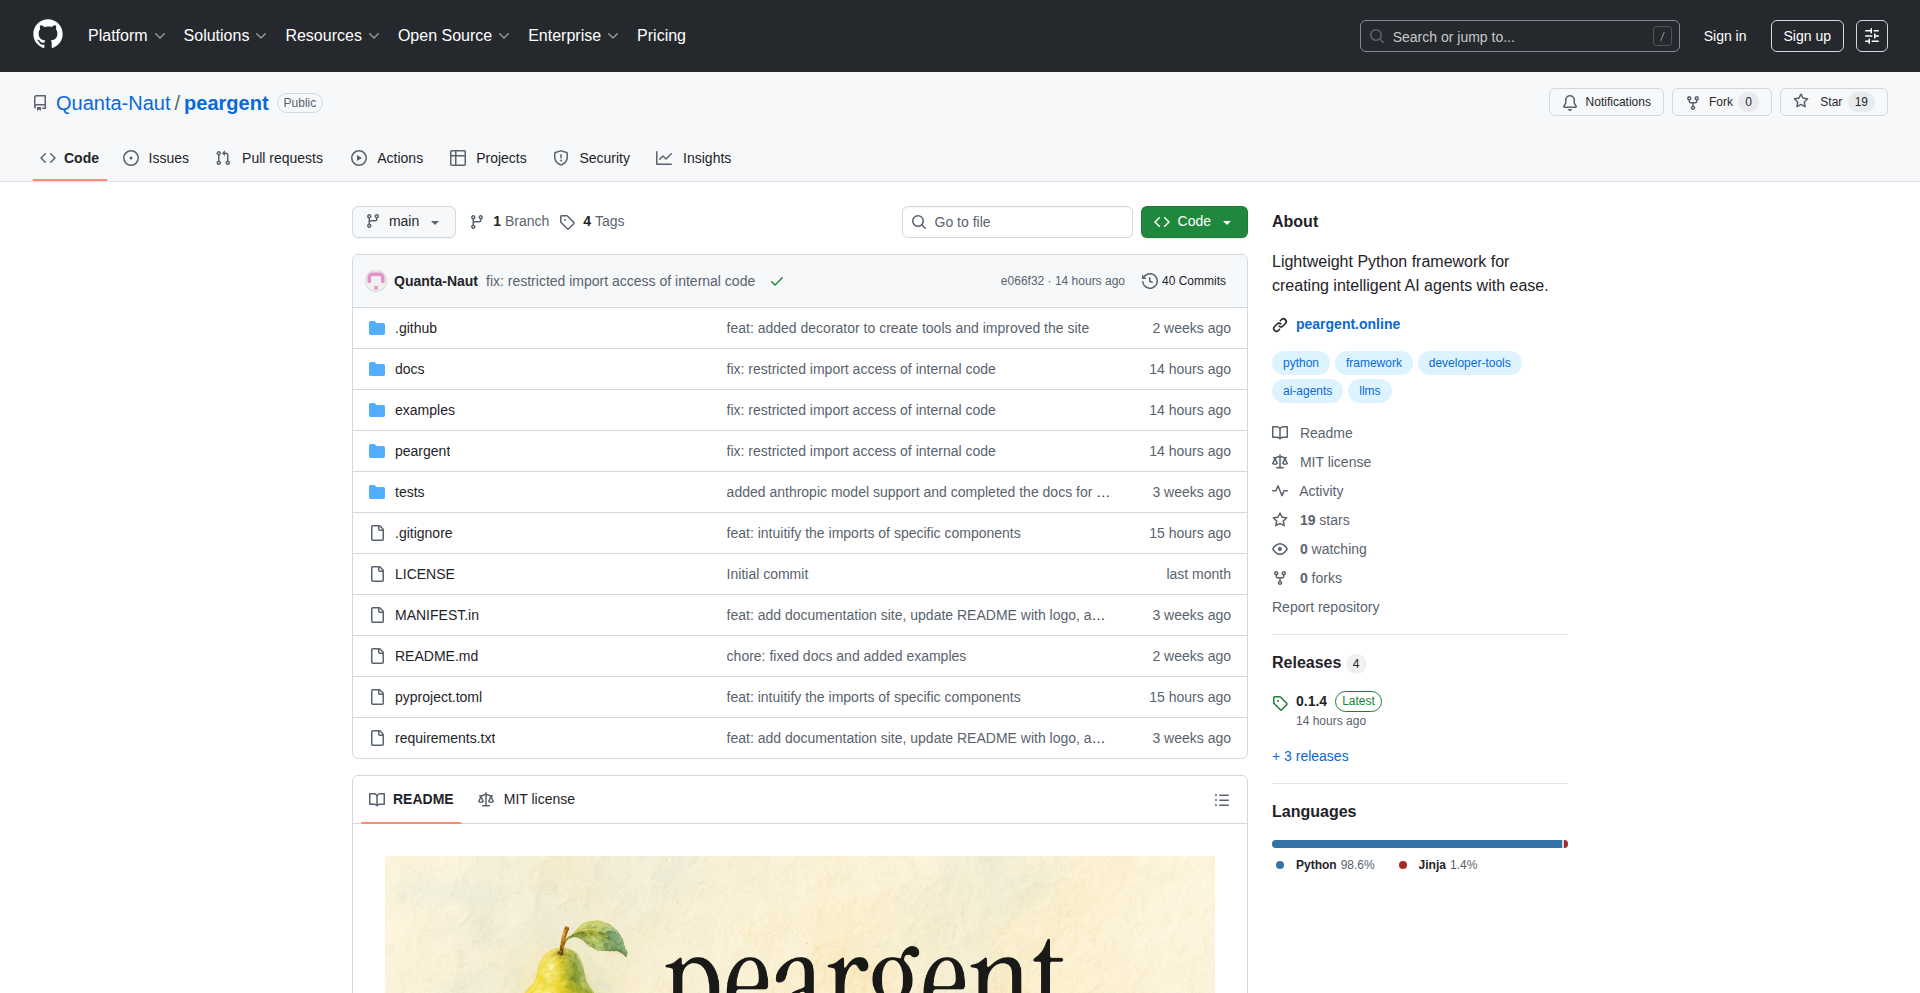Viewport: 1920px width, 993px height.
Task: Click the Insights graph icon
Action: (664, 158)
